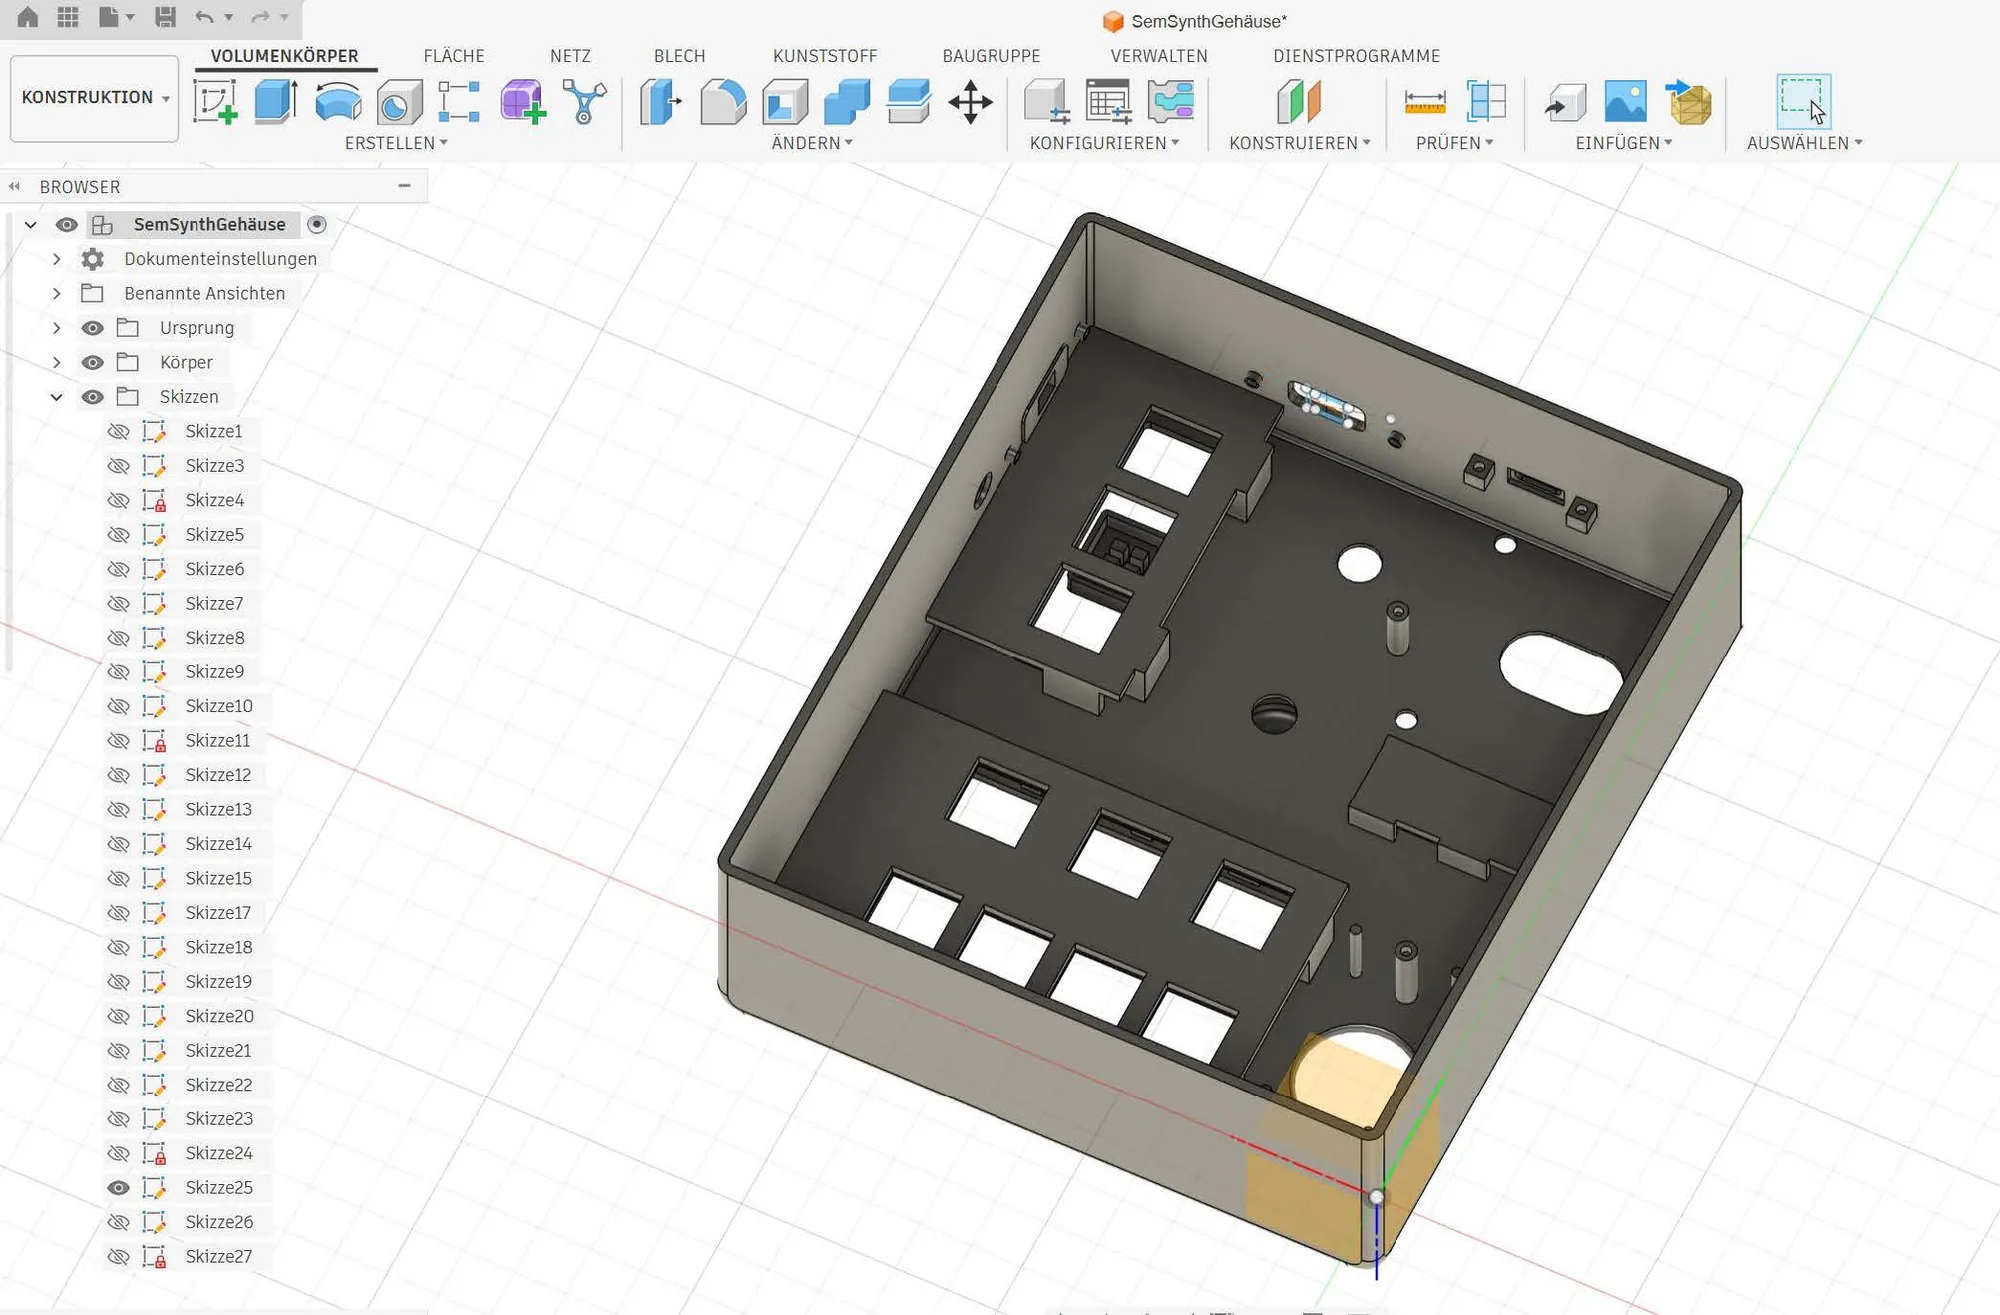Click the Insert Derive icon
2000x1315 pixels.
pyautogui.click(x=1565, y=102)
